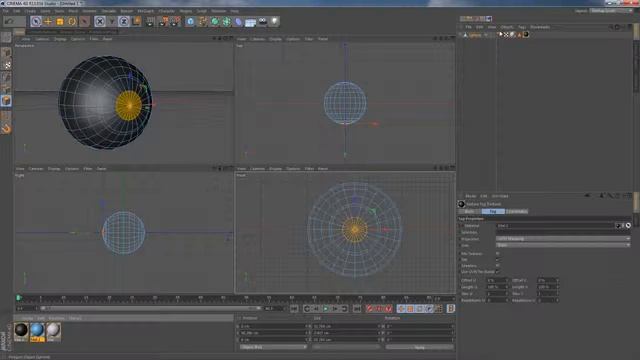Open the environment floor icon

(251, 22)
